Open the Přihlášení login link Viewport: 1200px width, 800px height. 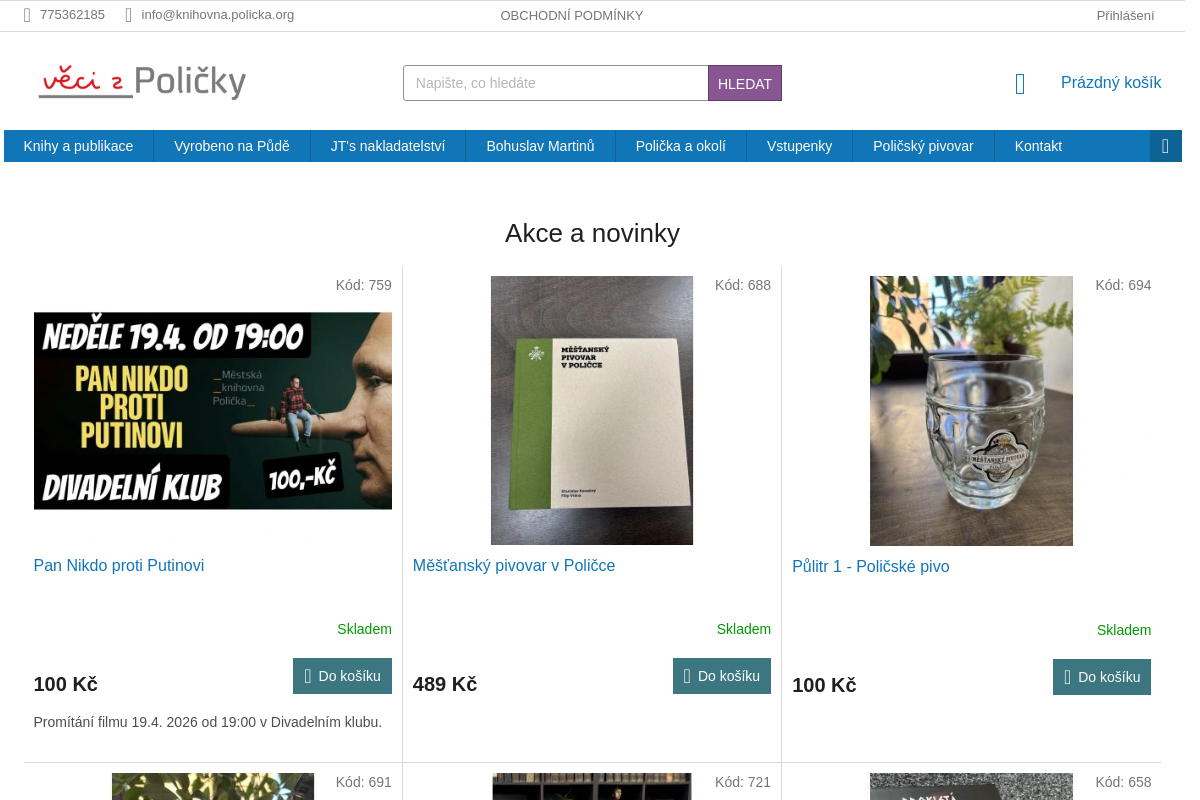(x=1125, y=15)
